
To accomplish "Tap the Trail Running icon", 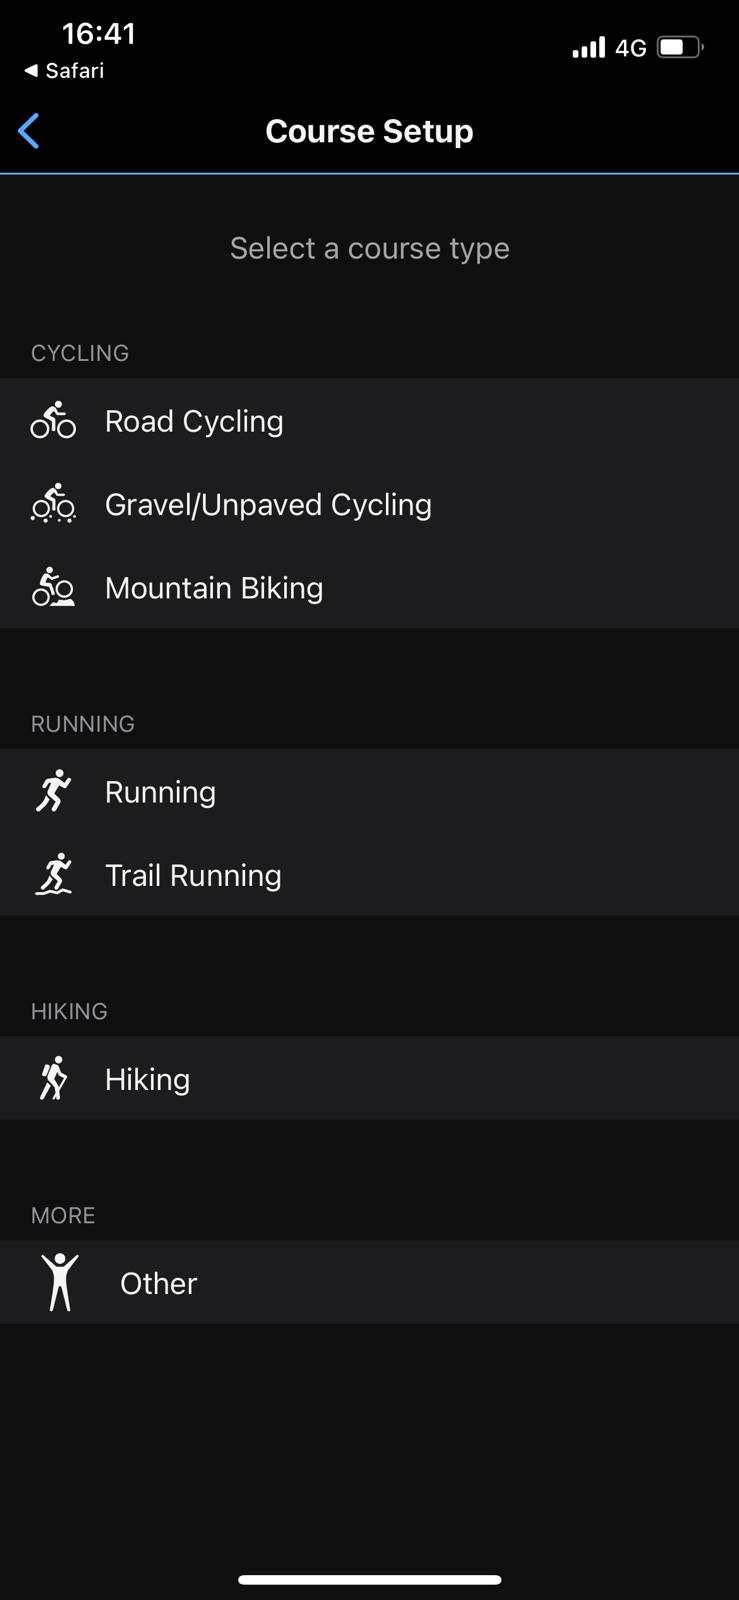I will 53,875.
